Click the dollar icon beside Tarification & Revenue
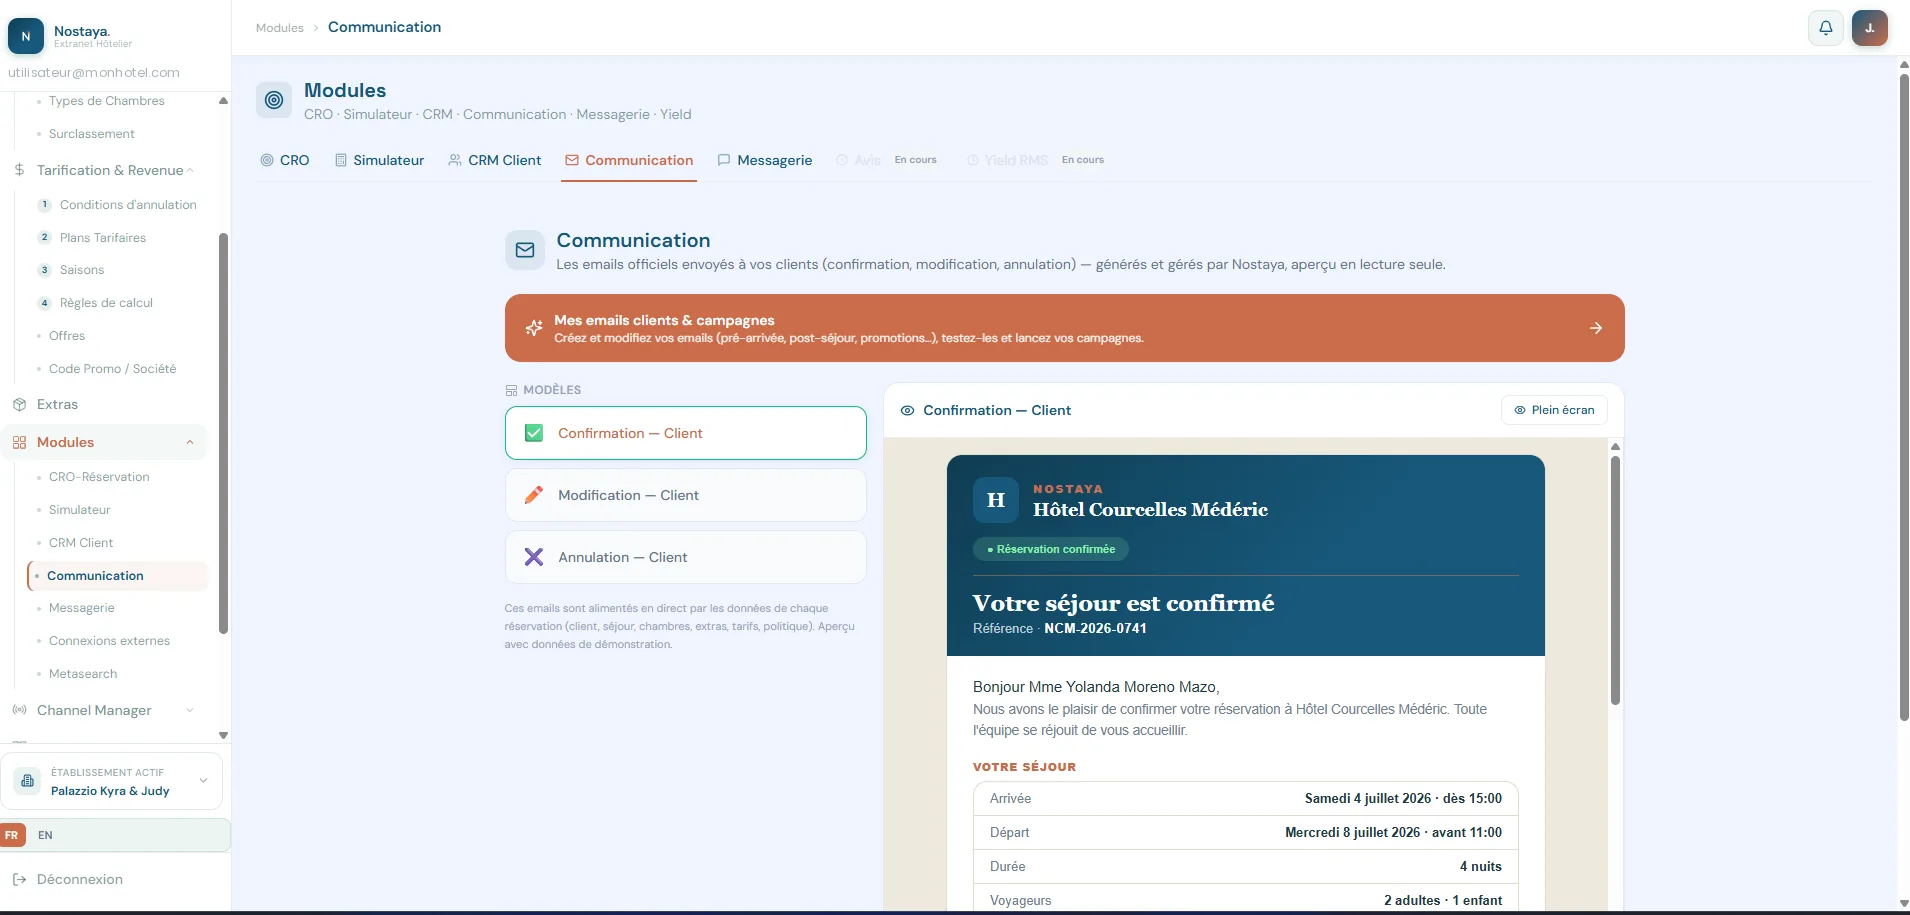Screen dimensions: 1910x915 tap(19, 170)
